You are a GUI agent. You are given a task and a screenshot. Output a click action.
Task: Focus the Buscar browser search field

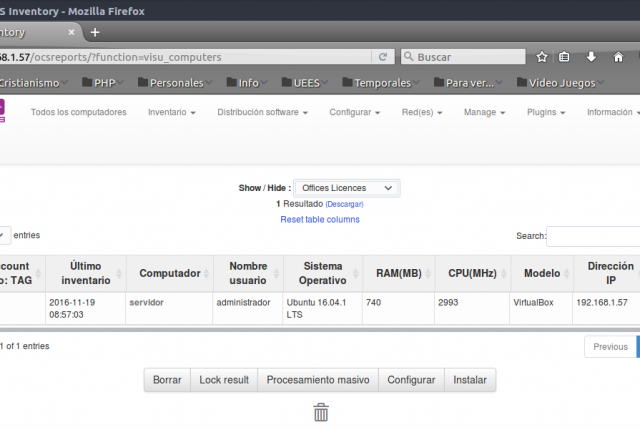[x=463, y=57]
